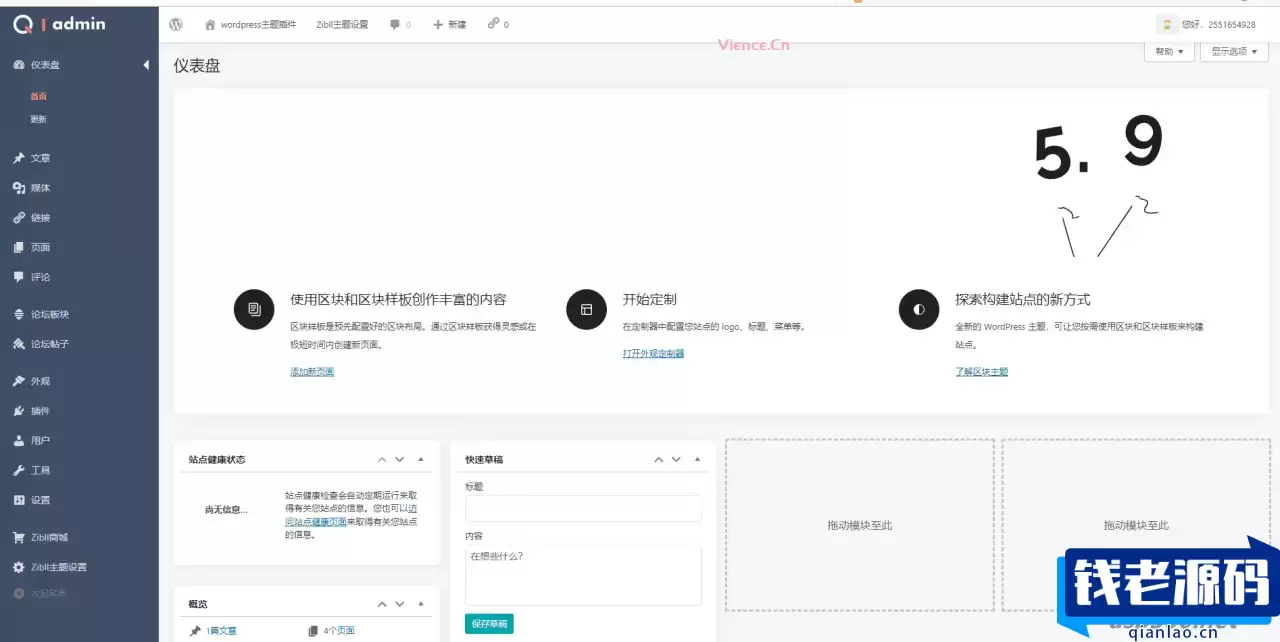
Task: Move 站点健康状态 widget down
Action: click(x=400, y=459)
